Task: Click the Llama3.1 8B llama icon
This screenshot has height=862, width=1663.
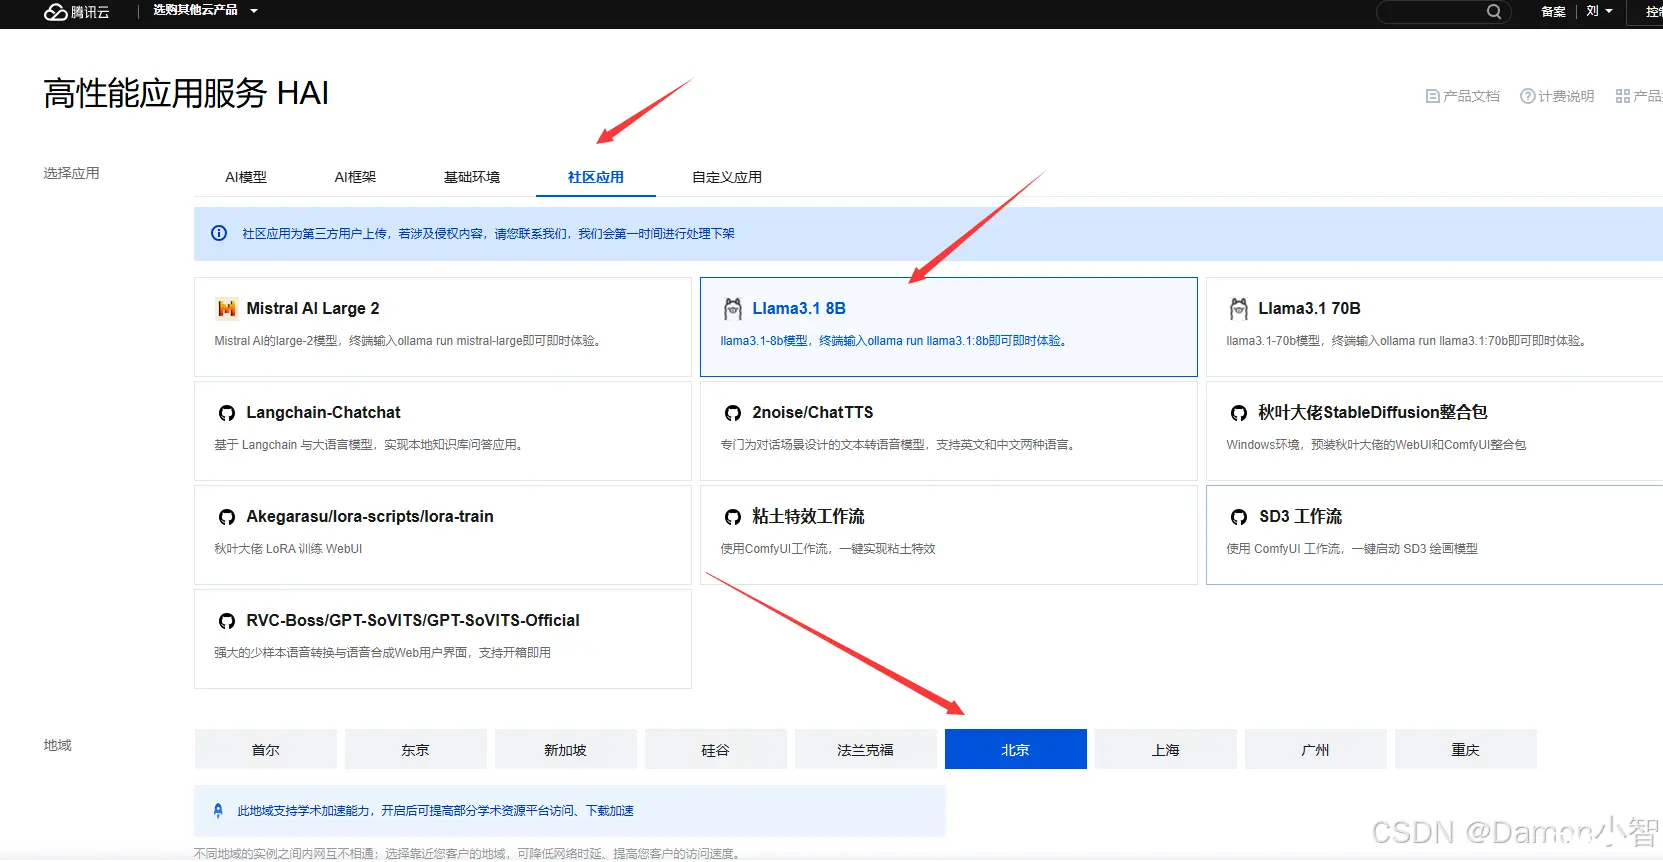Action: 733,308
